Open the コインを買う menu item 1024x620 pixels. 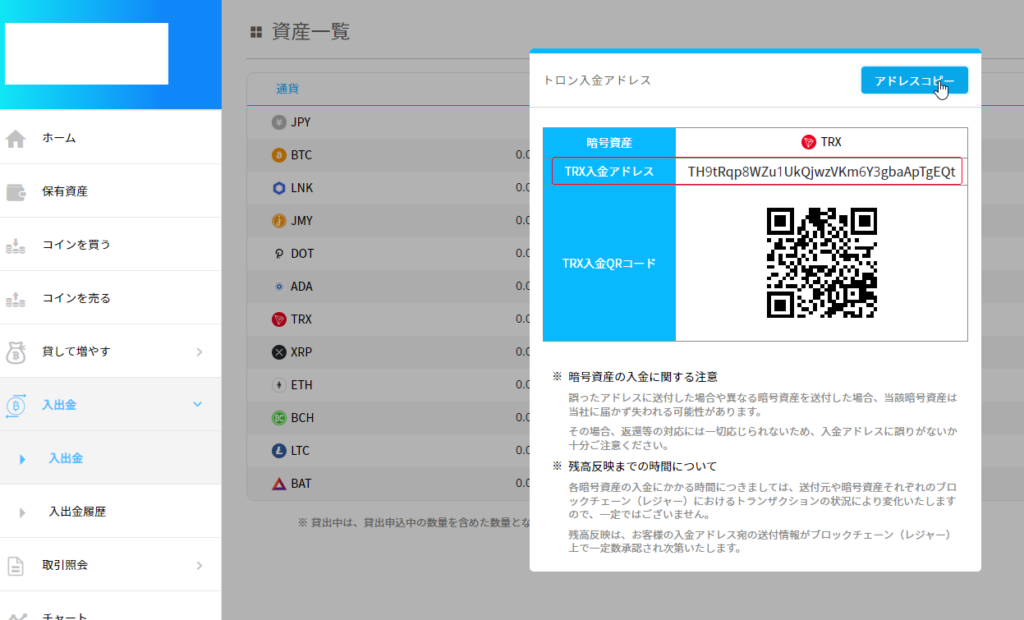tap(76, 244)
